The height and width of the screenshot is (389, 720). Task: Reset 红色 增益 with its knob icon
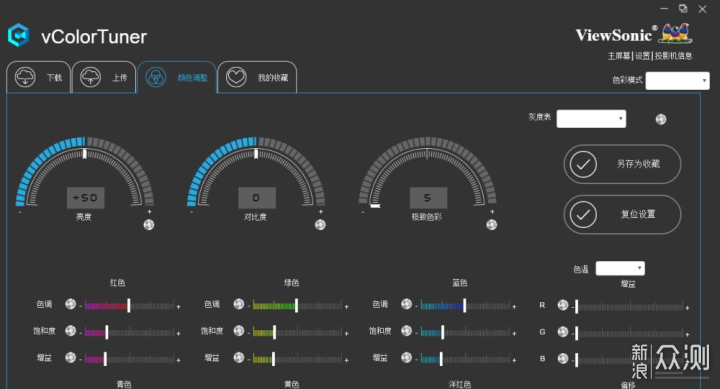click(70, 357)
